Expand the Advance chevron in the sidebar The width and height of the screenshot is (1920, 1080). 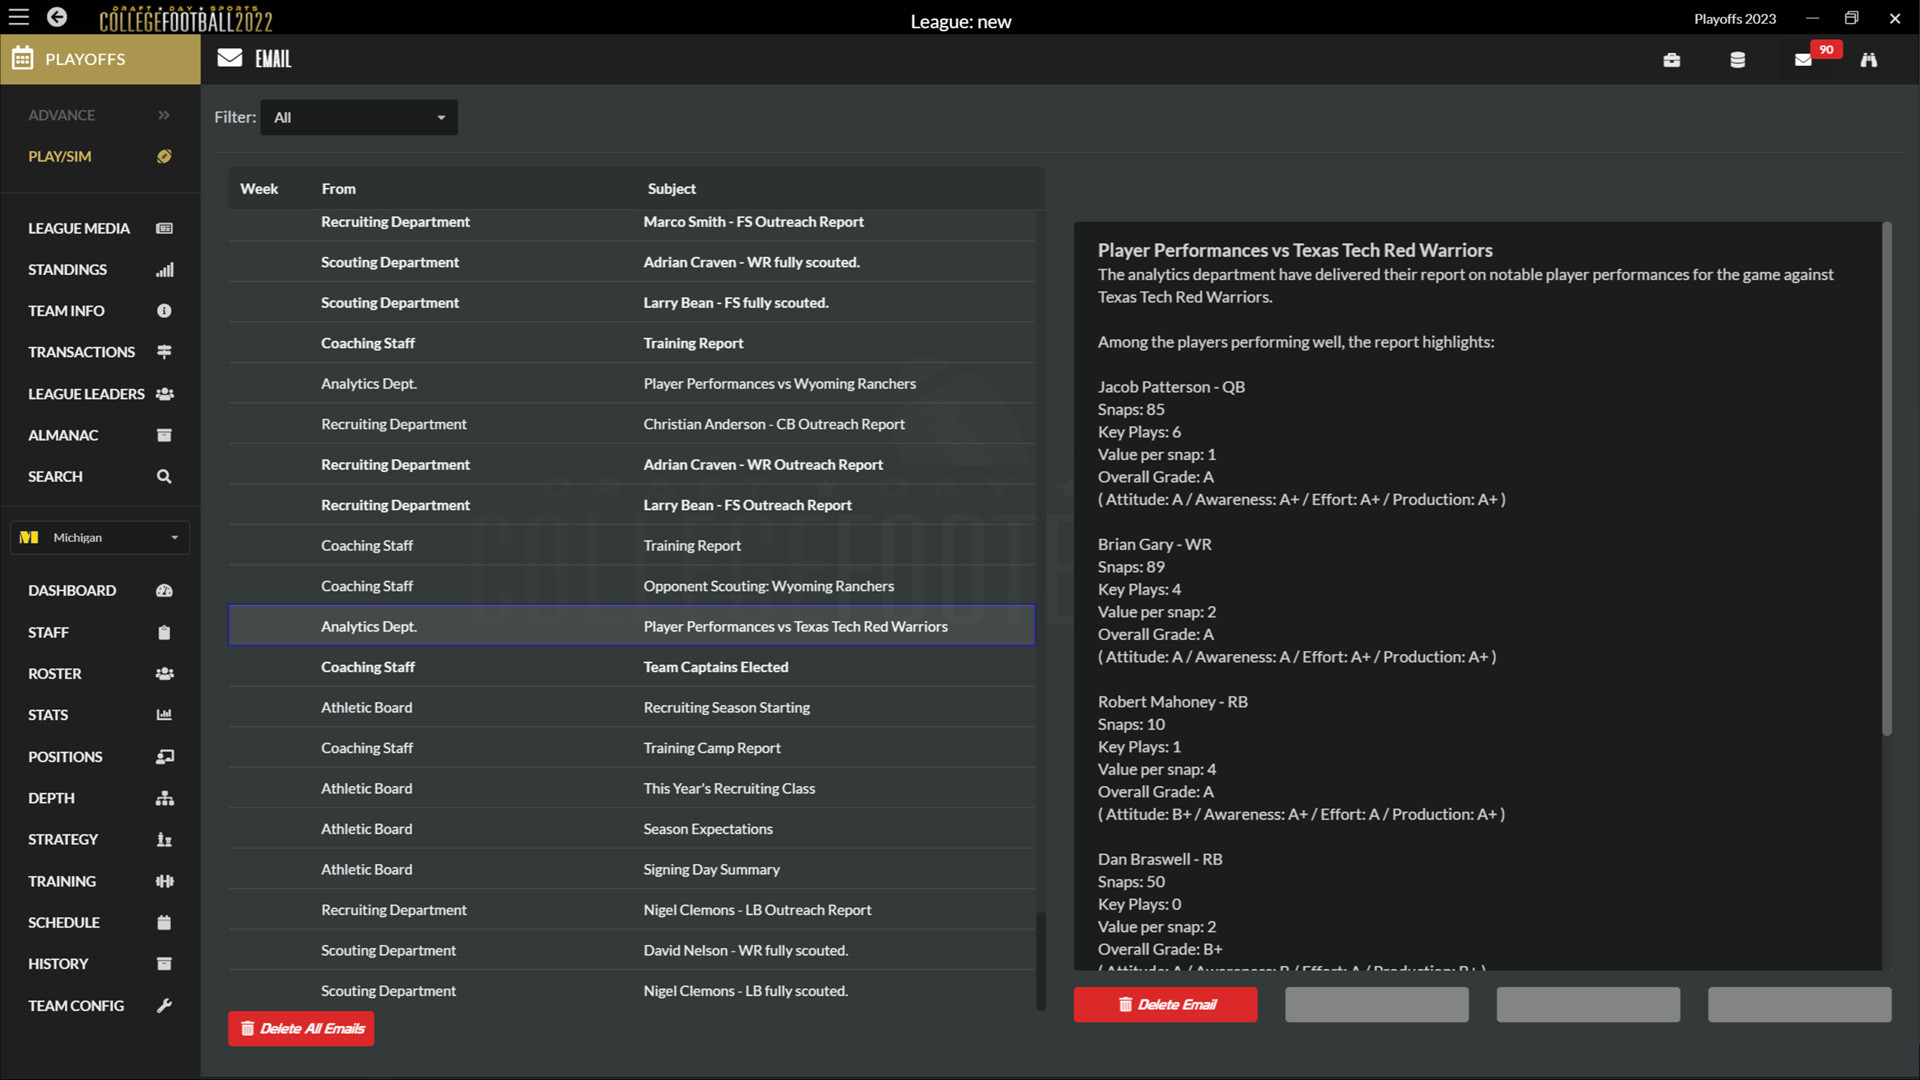[164, 115]
